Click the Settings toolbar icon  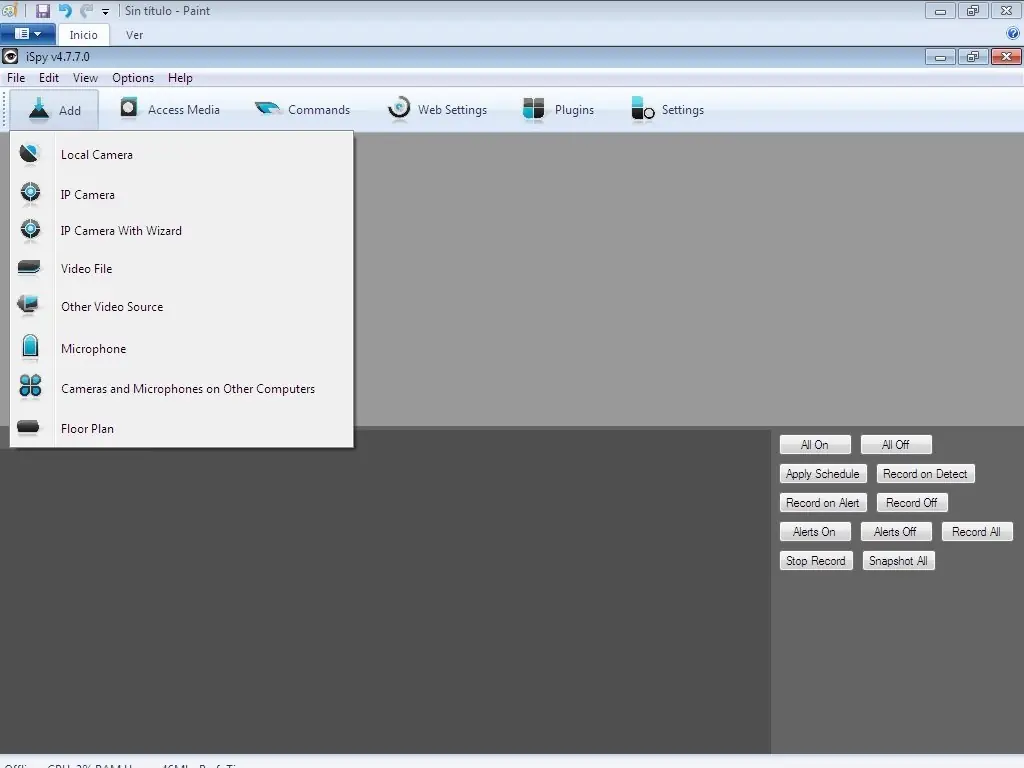pyautogui.click(x=643, y=109)
